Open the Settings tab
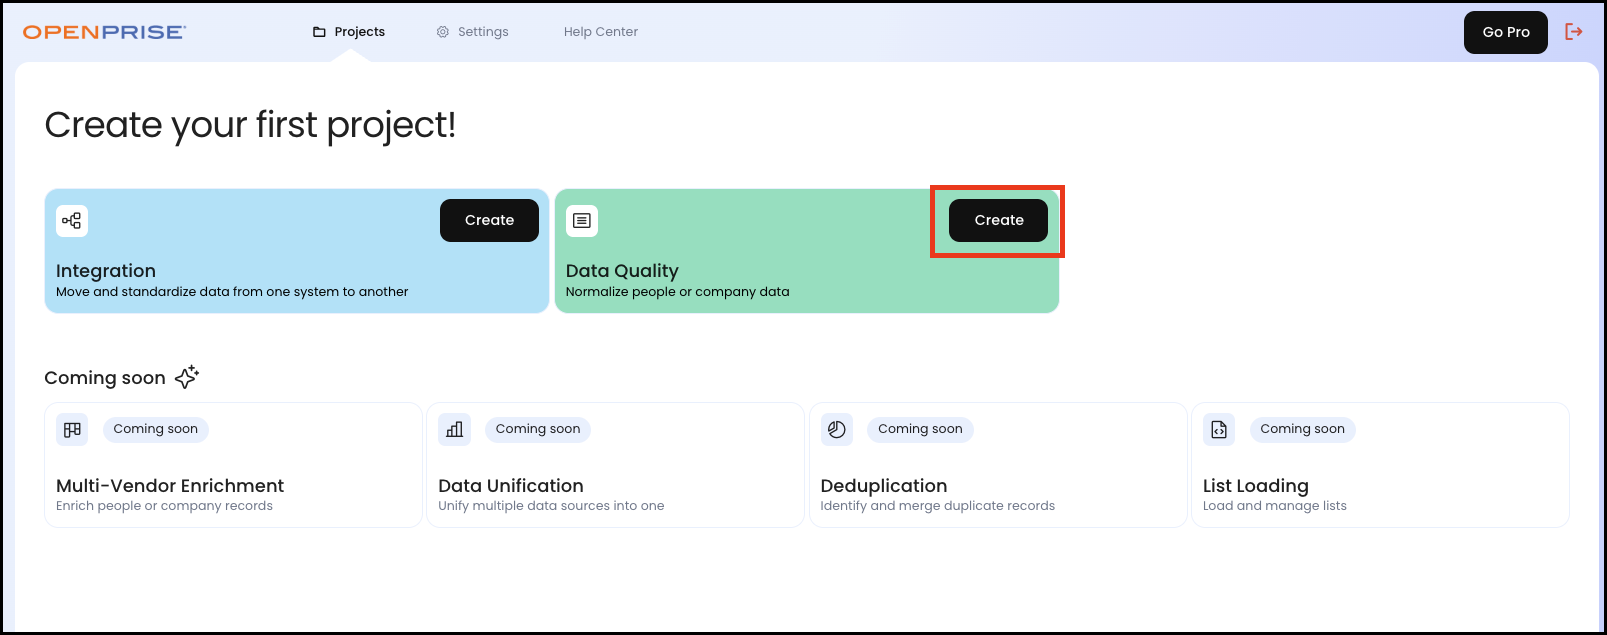 [473, 32]
